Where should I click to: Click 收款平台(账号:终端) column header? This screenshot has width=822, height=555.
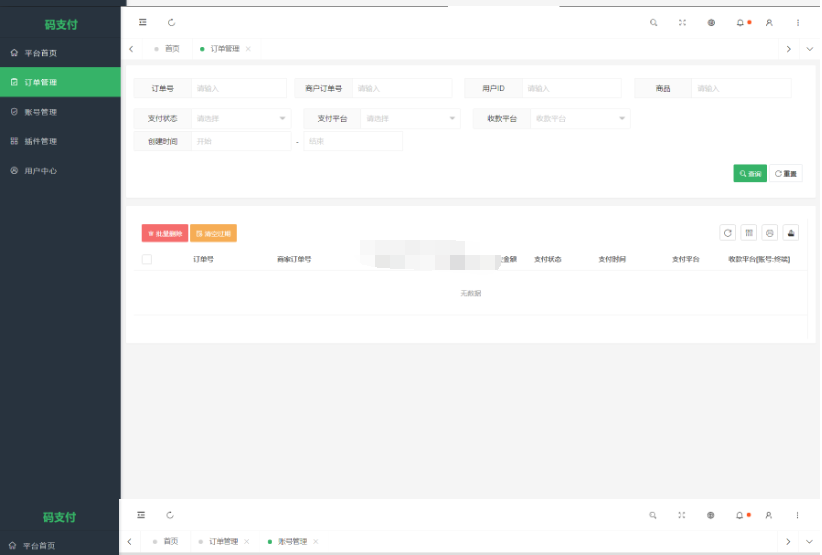(759, 259)
